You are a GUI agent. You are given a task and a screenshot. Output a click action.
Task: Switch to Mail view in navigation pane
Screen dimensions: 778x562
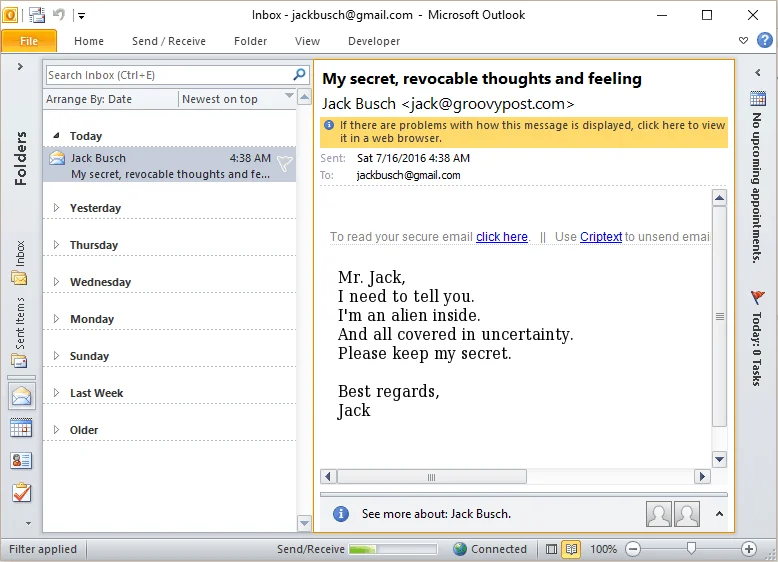[x=21, y=396]
